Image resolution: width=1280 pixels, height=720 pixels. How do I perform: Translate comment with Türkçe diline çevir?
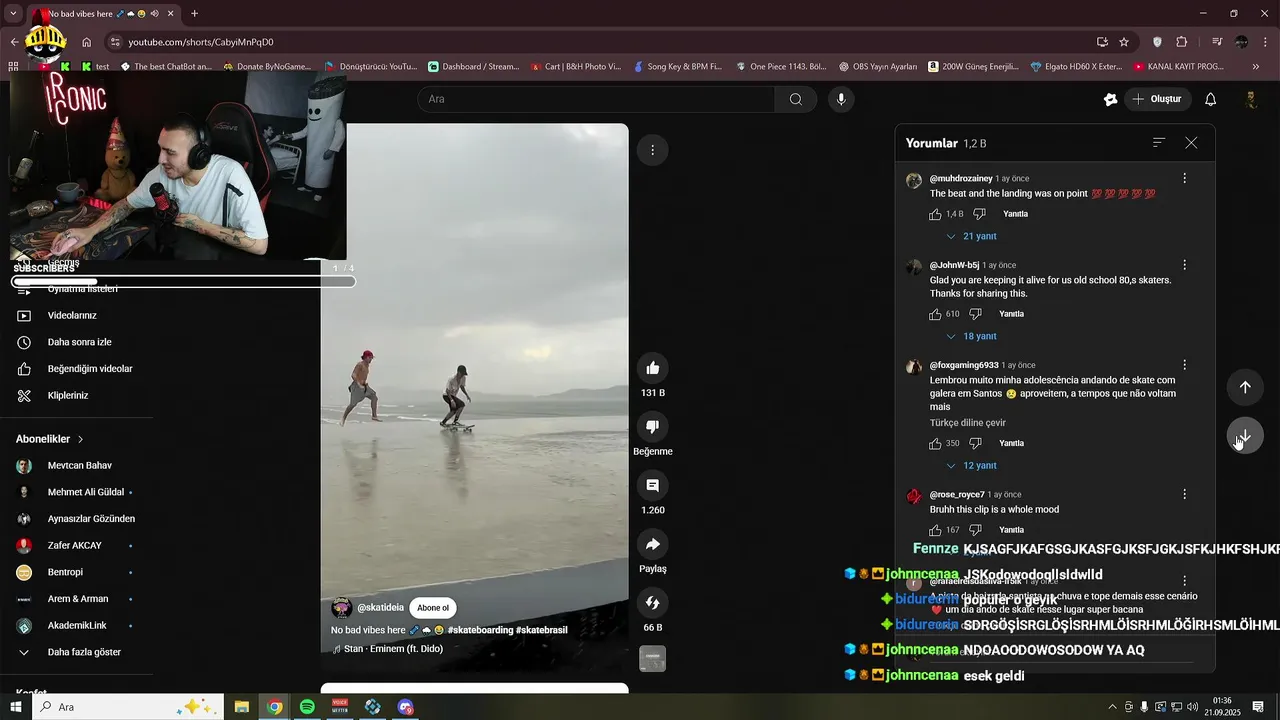pyautogui.click(x=967, y=423)
